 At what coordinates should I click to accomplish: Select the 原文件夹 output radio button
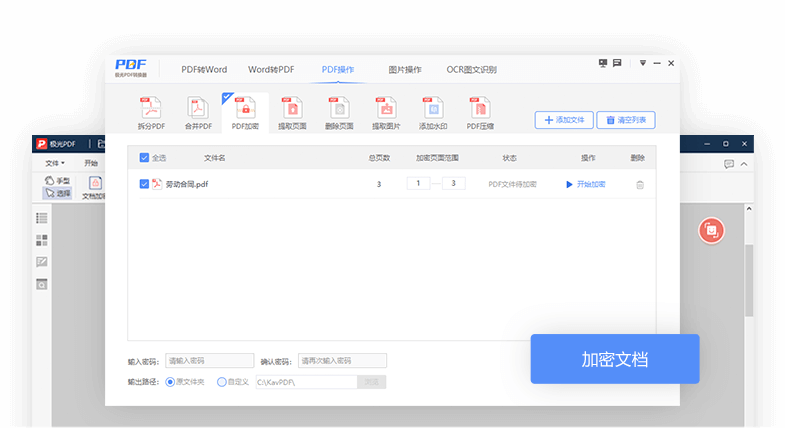point(171,381)
